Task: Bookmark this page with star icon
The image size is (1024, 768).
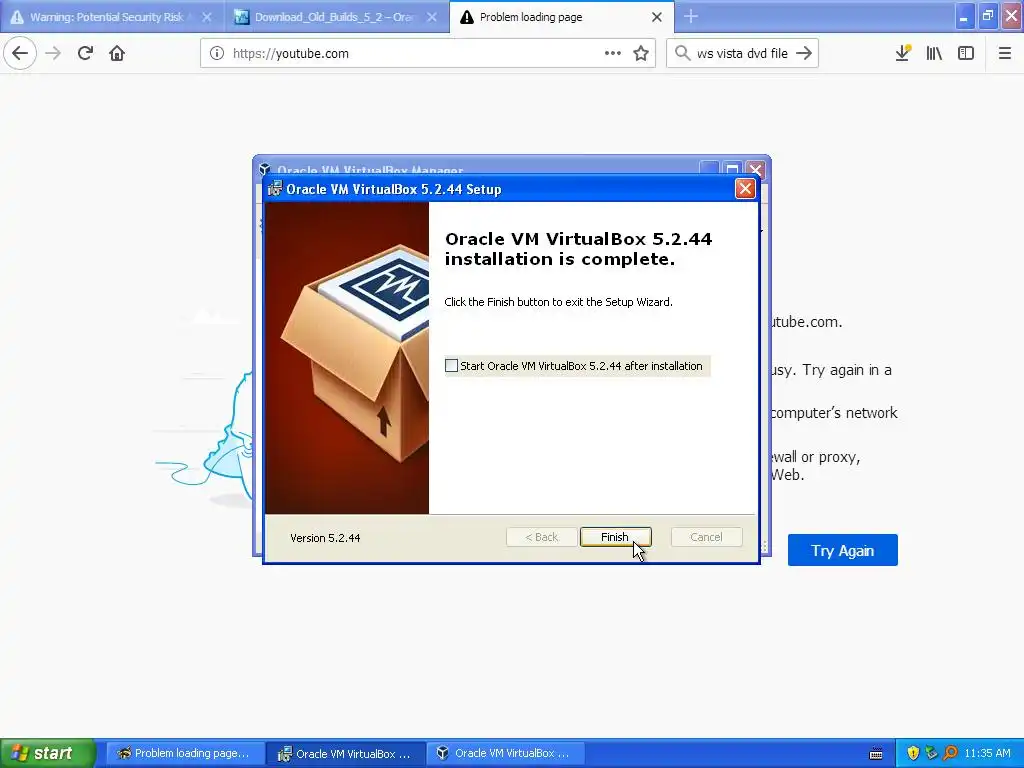Action: click(x=641, y=54)
